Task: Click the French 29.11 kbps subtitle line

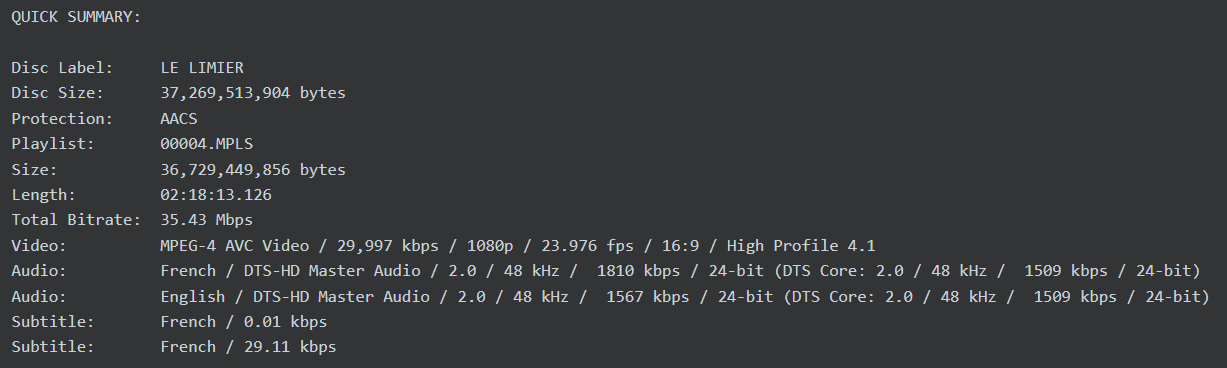Action: tap(248, 347)
